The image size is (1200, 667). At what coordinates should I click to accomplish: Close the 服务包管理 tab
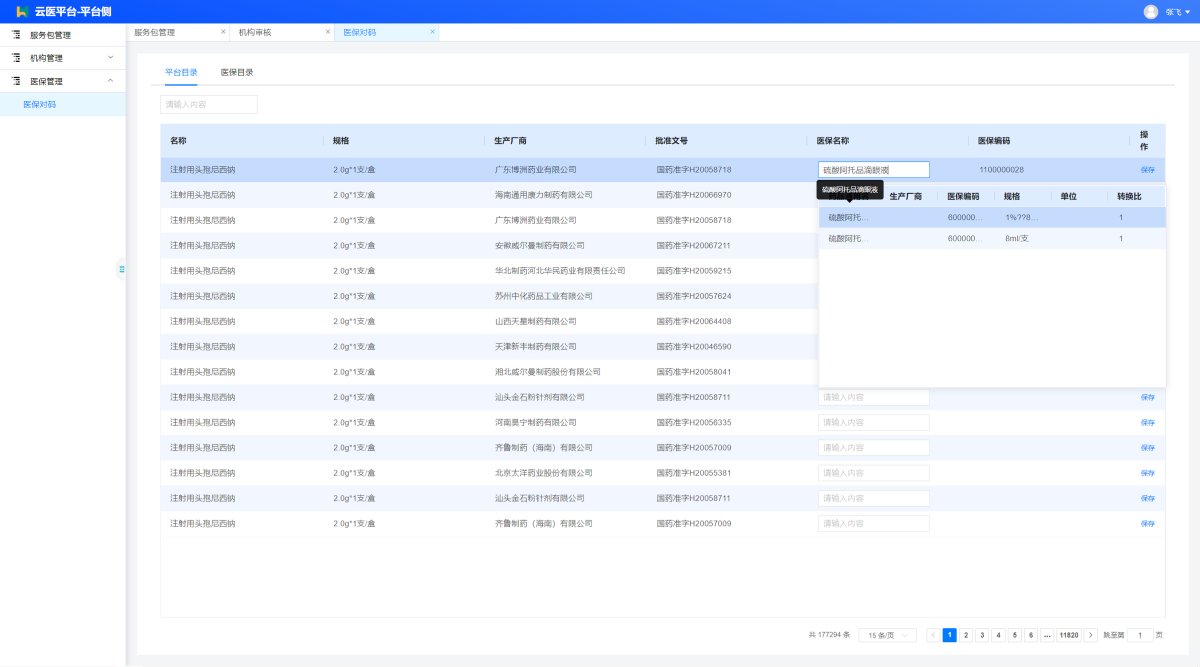[x=223, y=32]
